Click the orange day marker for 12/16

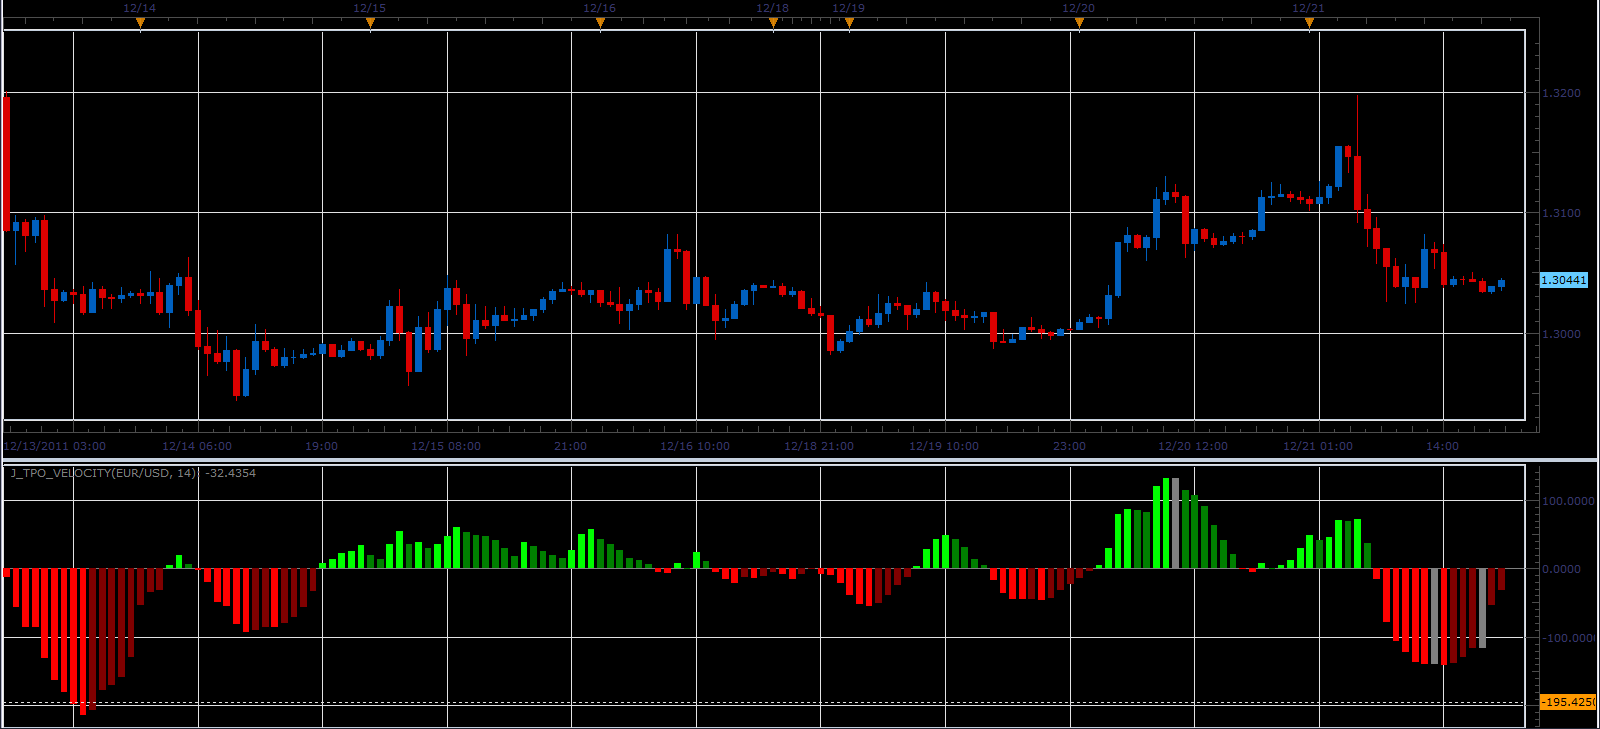click(600, 22)
